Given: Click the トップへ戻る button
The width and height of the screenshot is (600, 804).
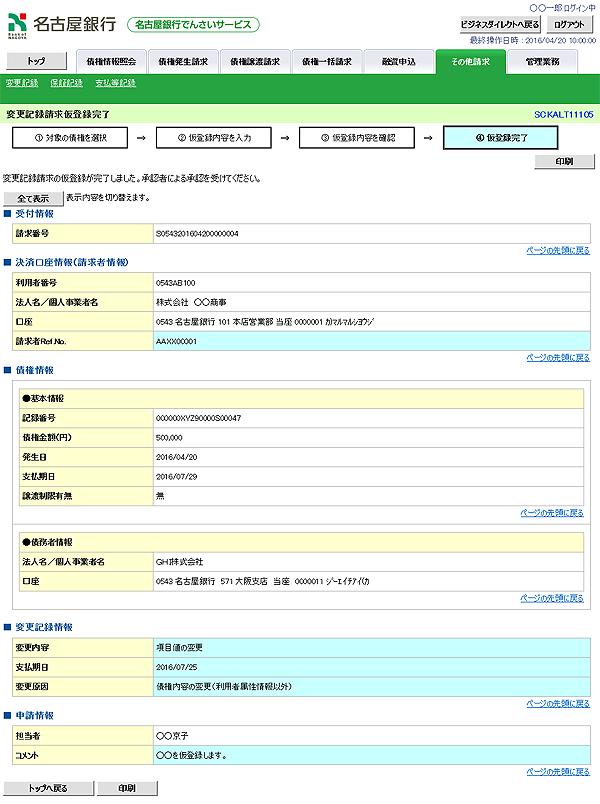Looking at the screenshot, I should point(48,789).
